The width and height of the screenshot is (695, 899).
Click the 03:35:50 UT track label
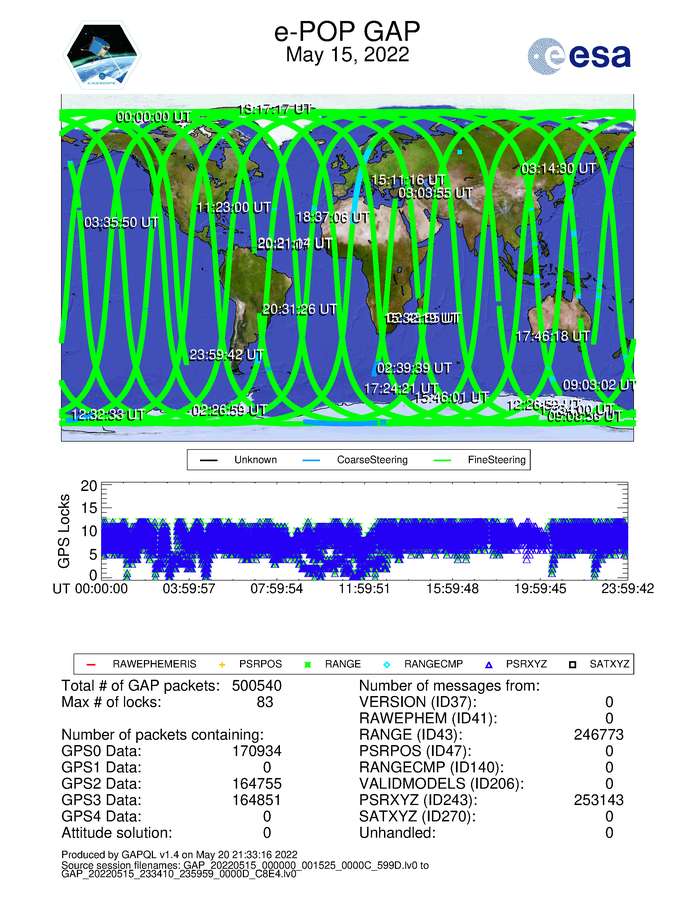coord(122,222)
